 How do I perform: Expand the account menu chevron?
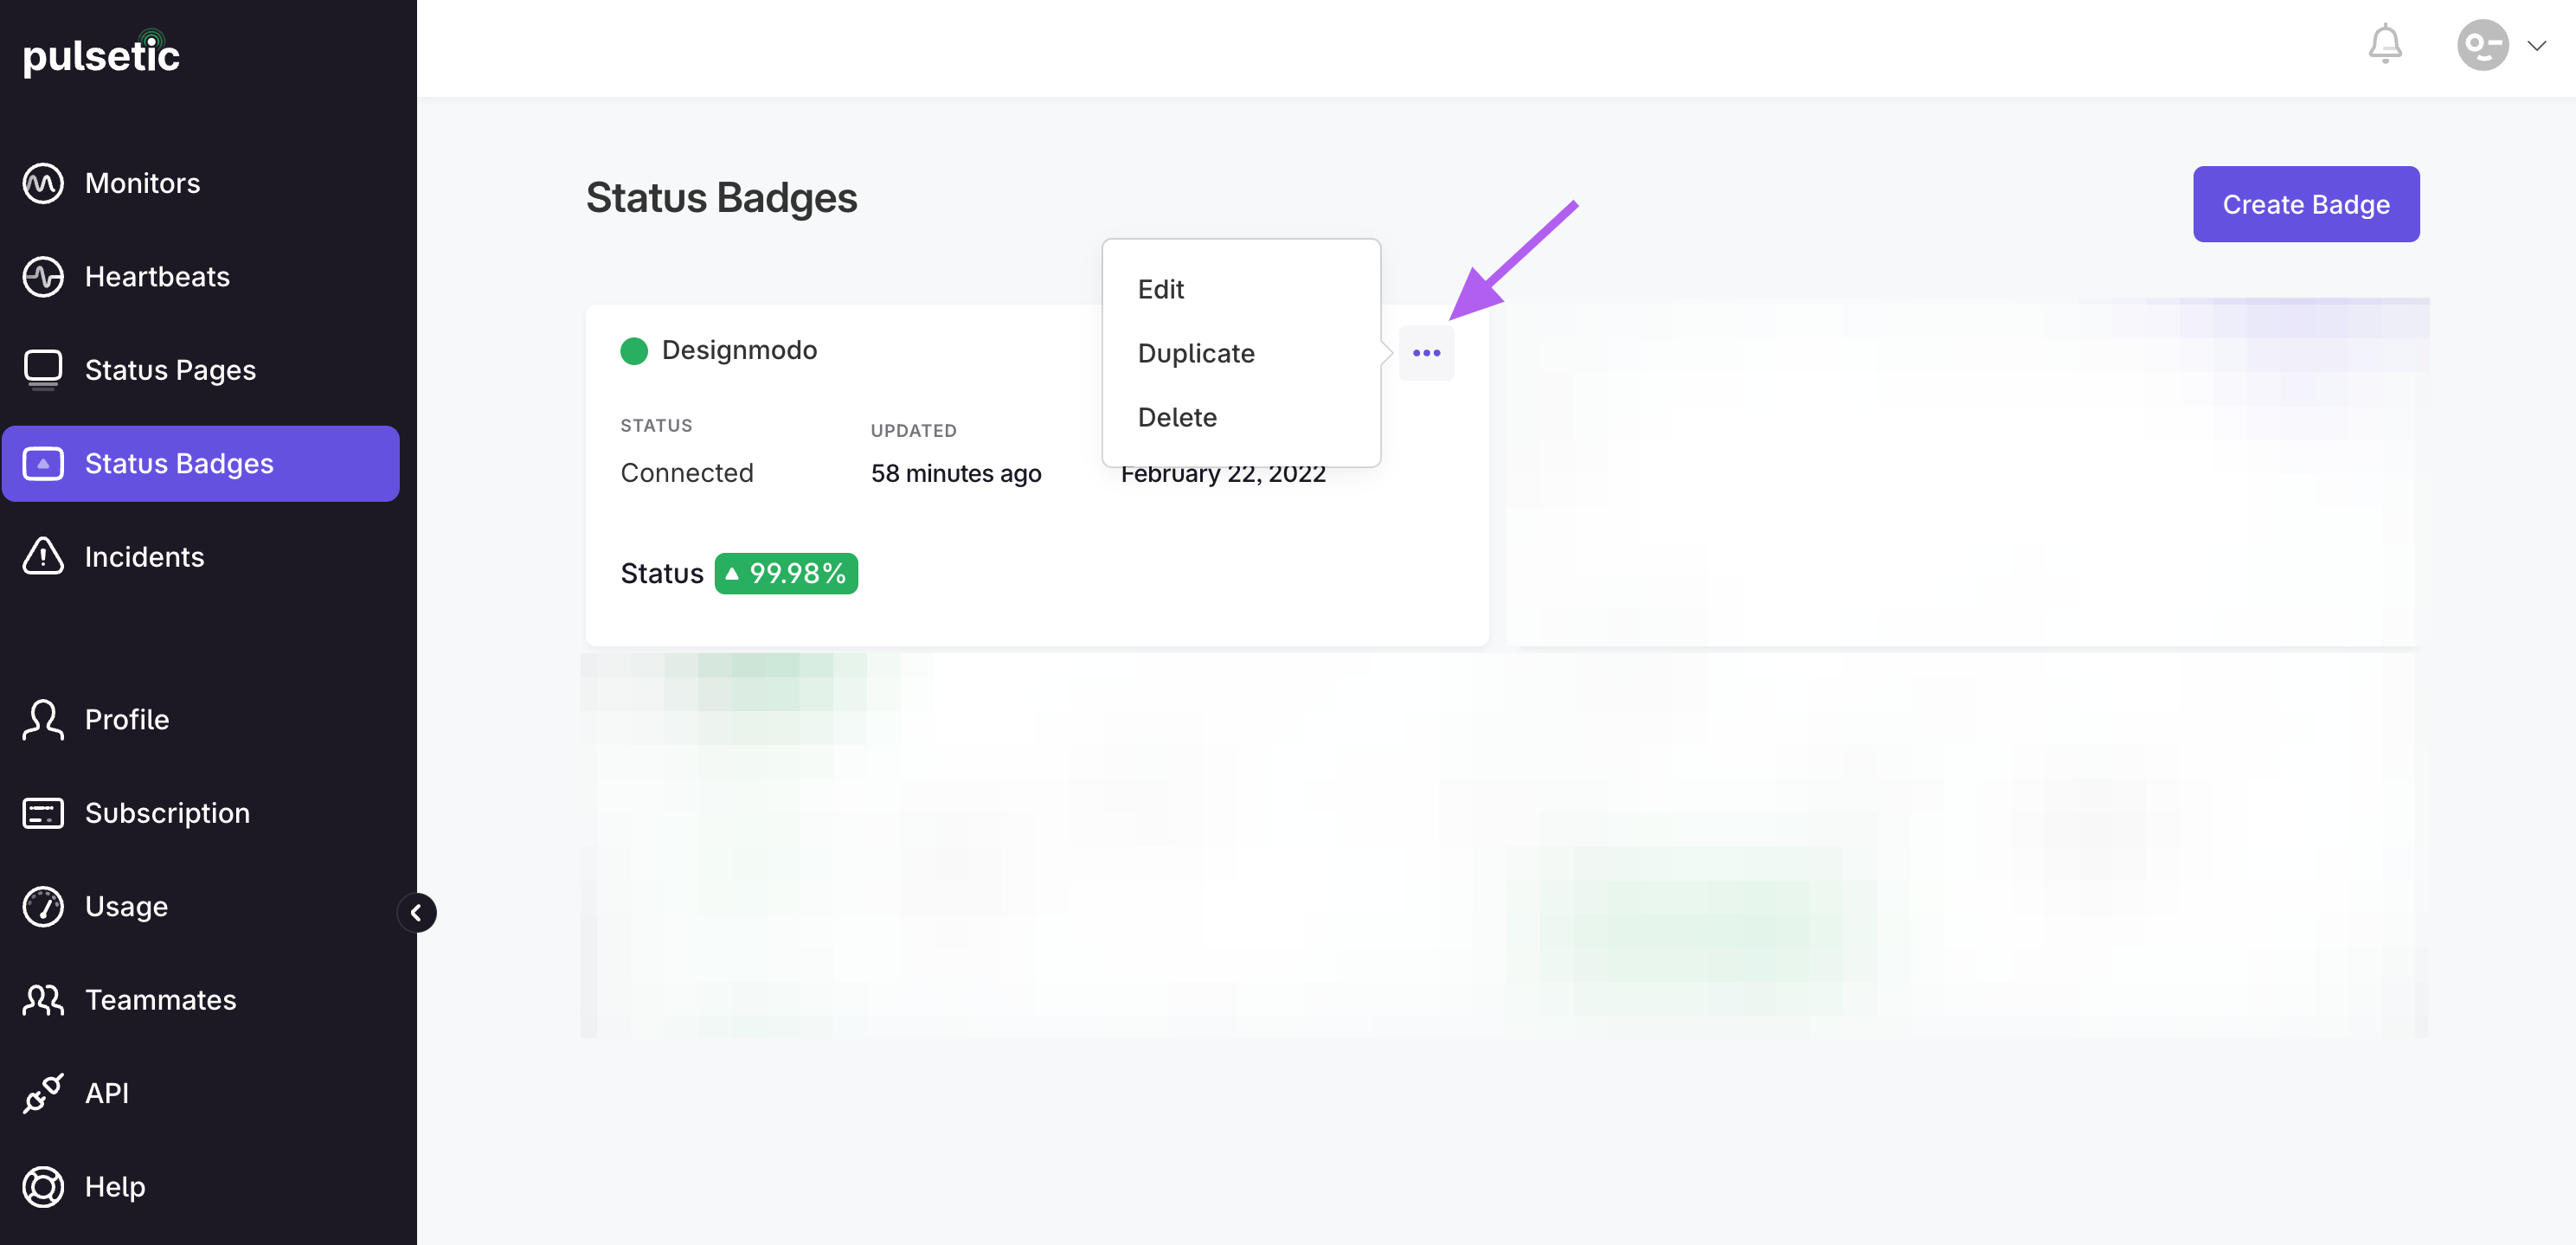point(2537,46)
